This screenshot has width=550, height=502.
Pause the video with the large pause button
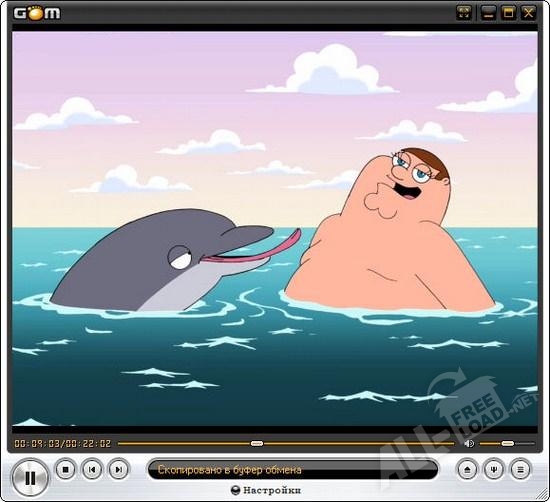click(30, 477)
